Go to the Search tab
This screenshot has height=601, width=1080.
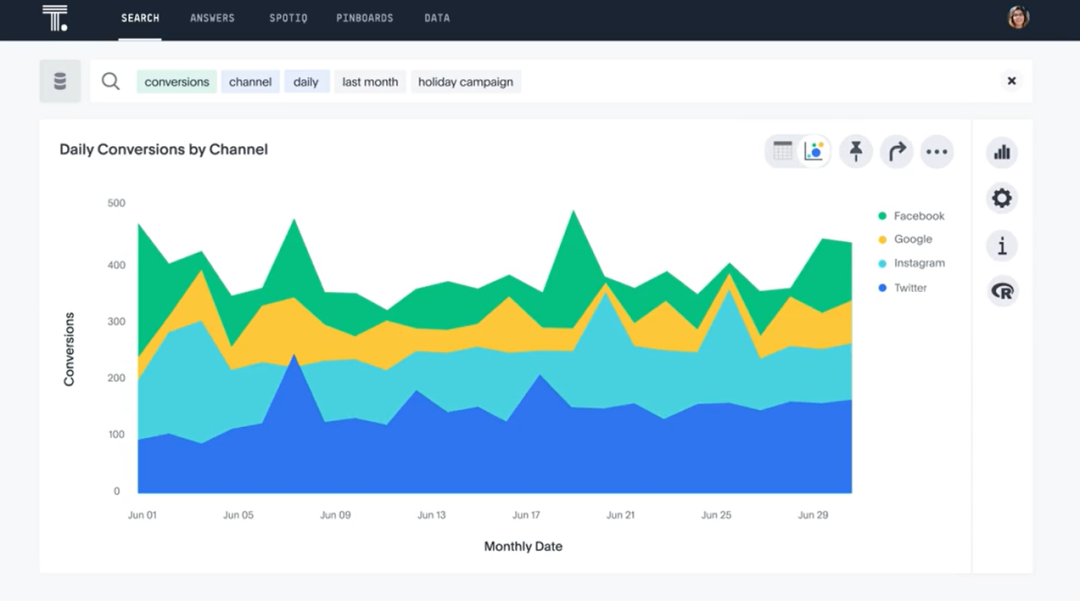pos(140,18)
